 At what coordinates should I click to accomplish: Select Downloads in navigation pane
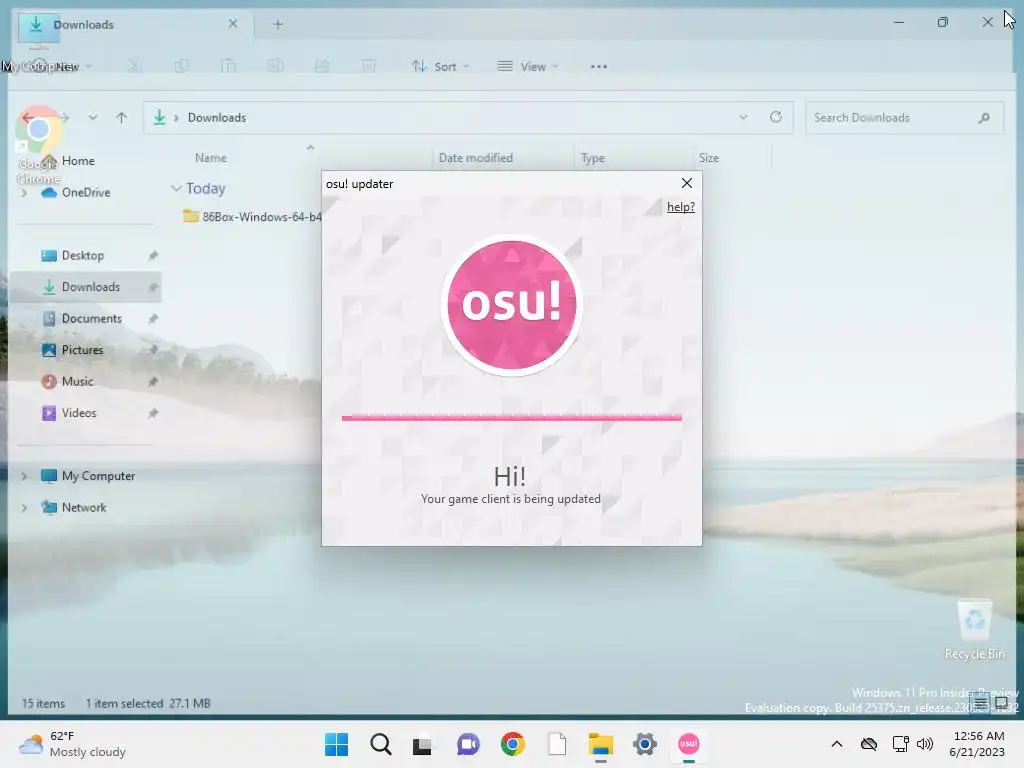pos(90,287)
